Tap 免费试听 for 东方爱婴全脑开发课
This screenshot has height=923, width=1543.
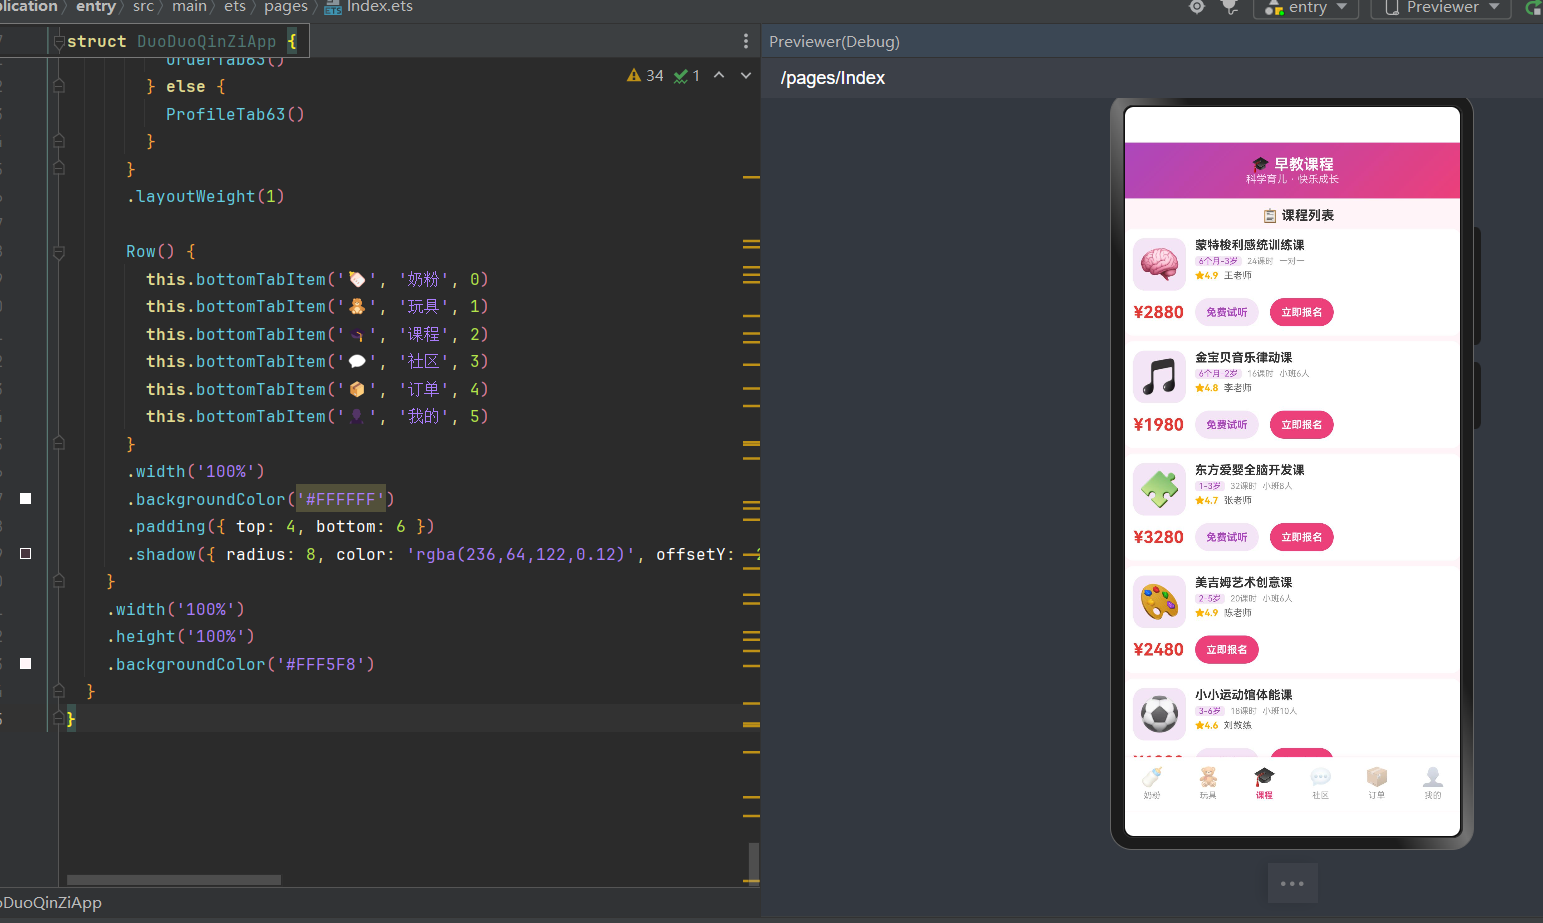pyautogui.click(x=1227, y=537)
